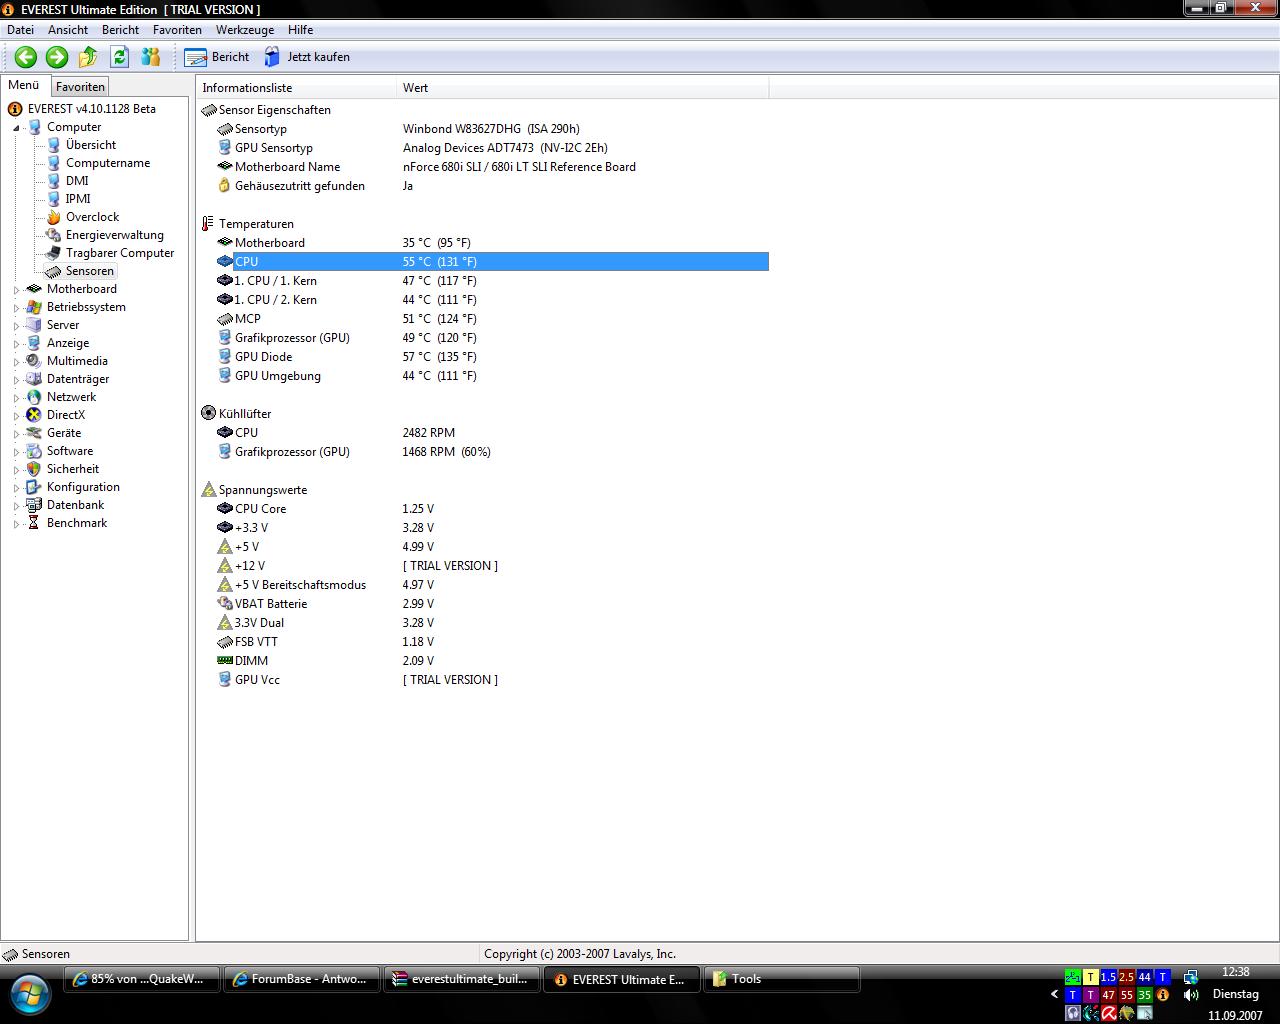The width and height of the screenshot is (1280, 1024).
Task: Open the Bericht menu in menu bar
Action: 120,30
